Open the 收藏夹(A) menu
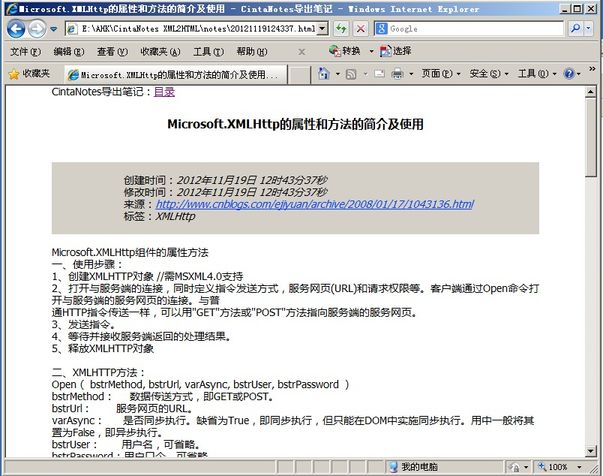 160,52
